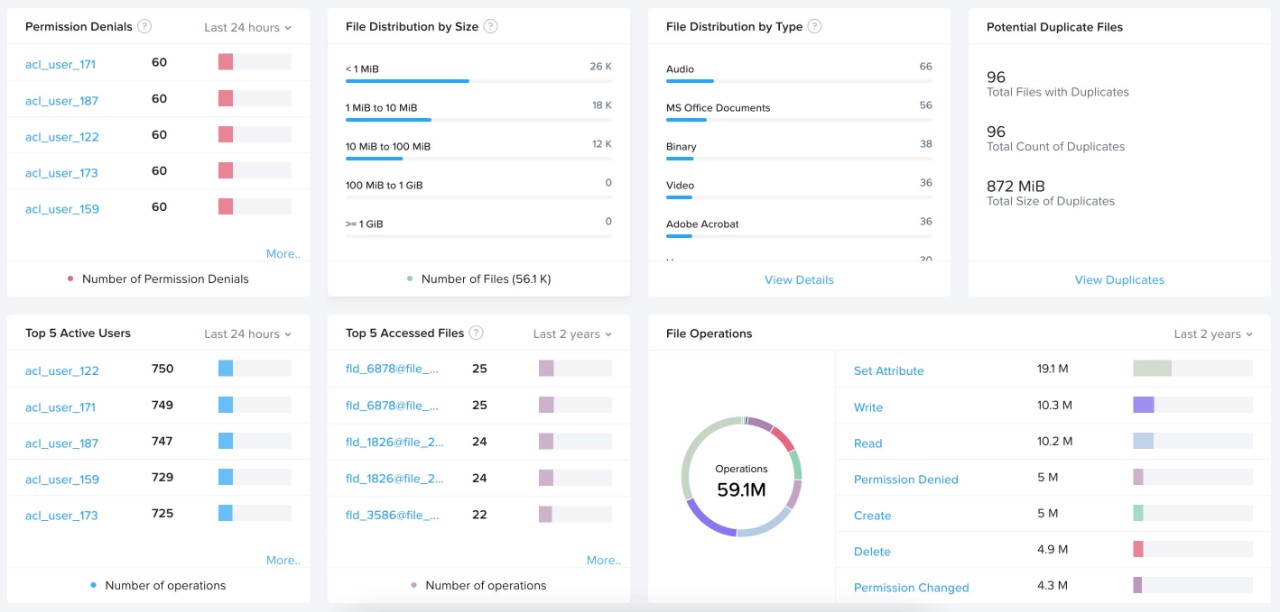Click View Details under File Distribution by Type
This screenshot has height=612, width=1280.
pos(798,280)
